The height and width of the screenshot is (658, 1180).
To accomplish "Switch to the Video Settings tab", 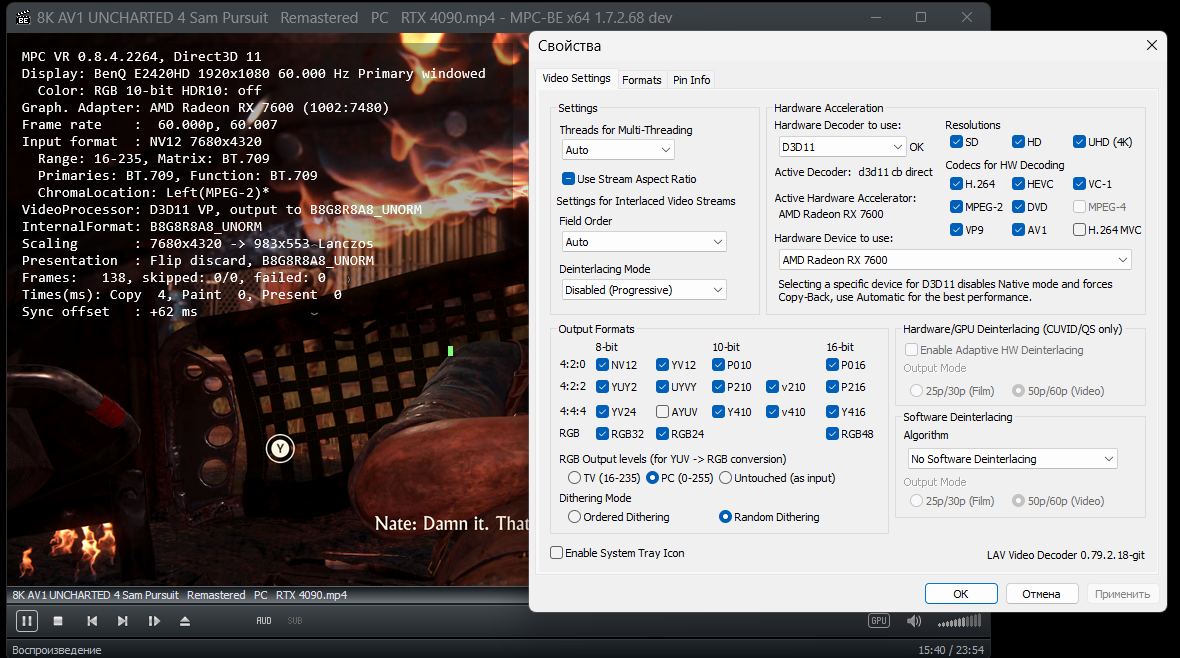I will tap(576, 78).
